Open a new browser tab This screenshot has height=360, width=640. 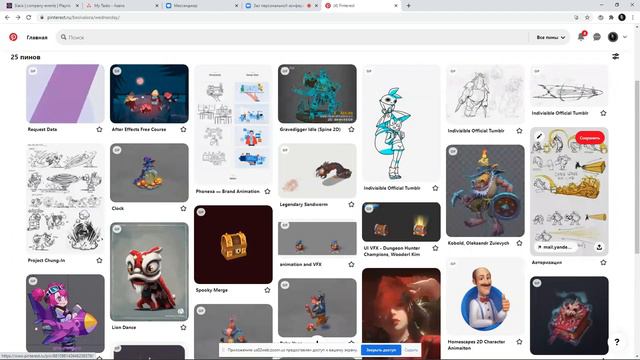pos(408,6)
